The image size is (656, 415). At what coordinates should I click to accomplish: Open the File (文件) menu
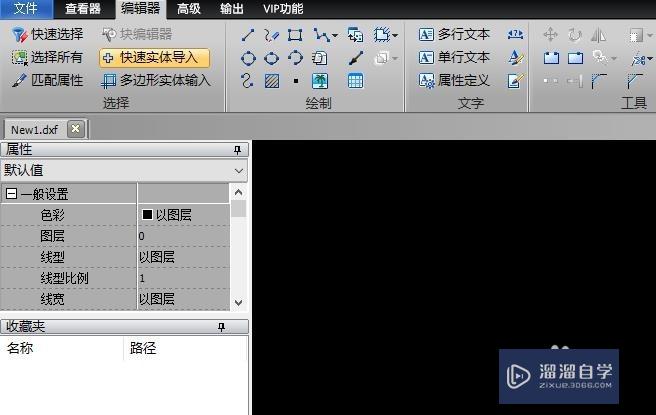[26, 9]
